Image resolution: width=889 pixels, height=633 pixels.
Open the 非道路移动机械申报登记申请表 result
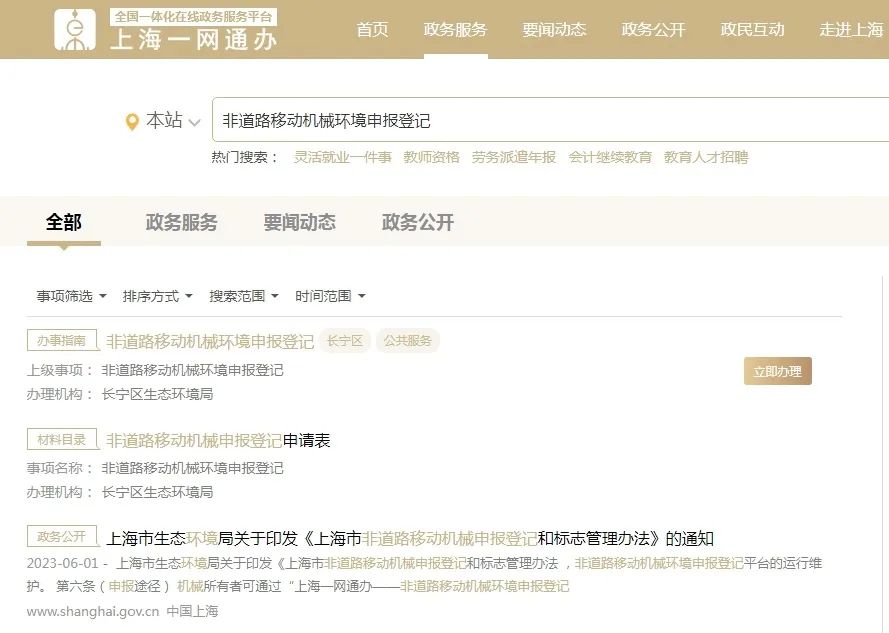[218, 440]
